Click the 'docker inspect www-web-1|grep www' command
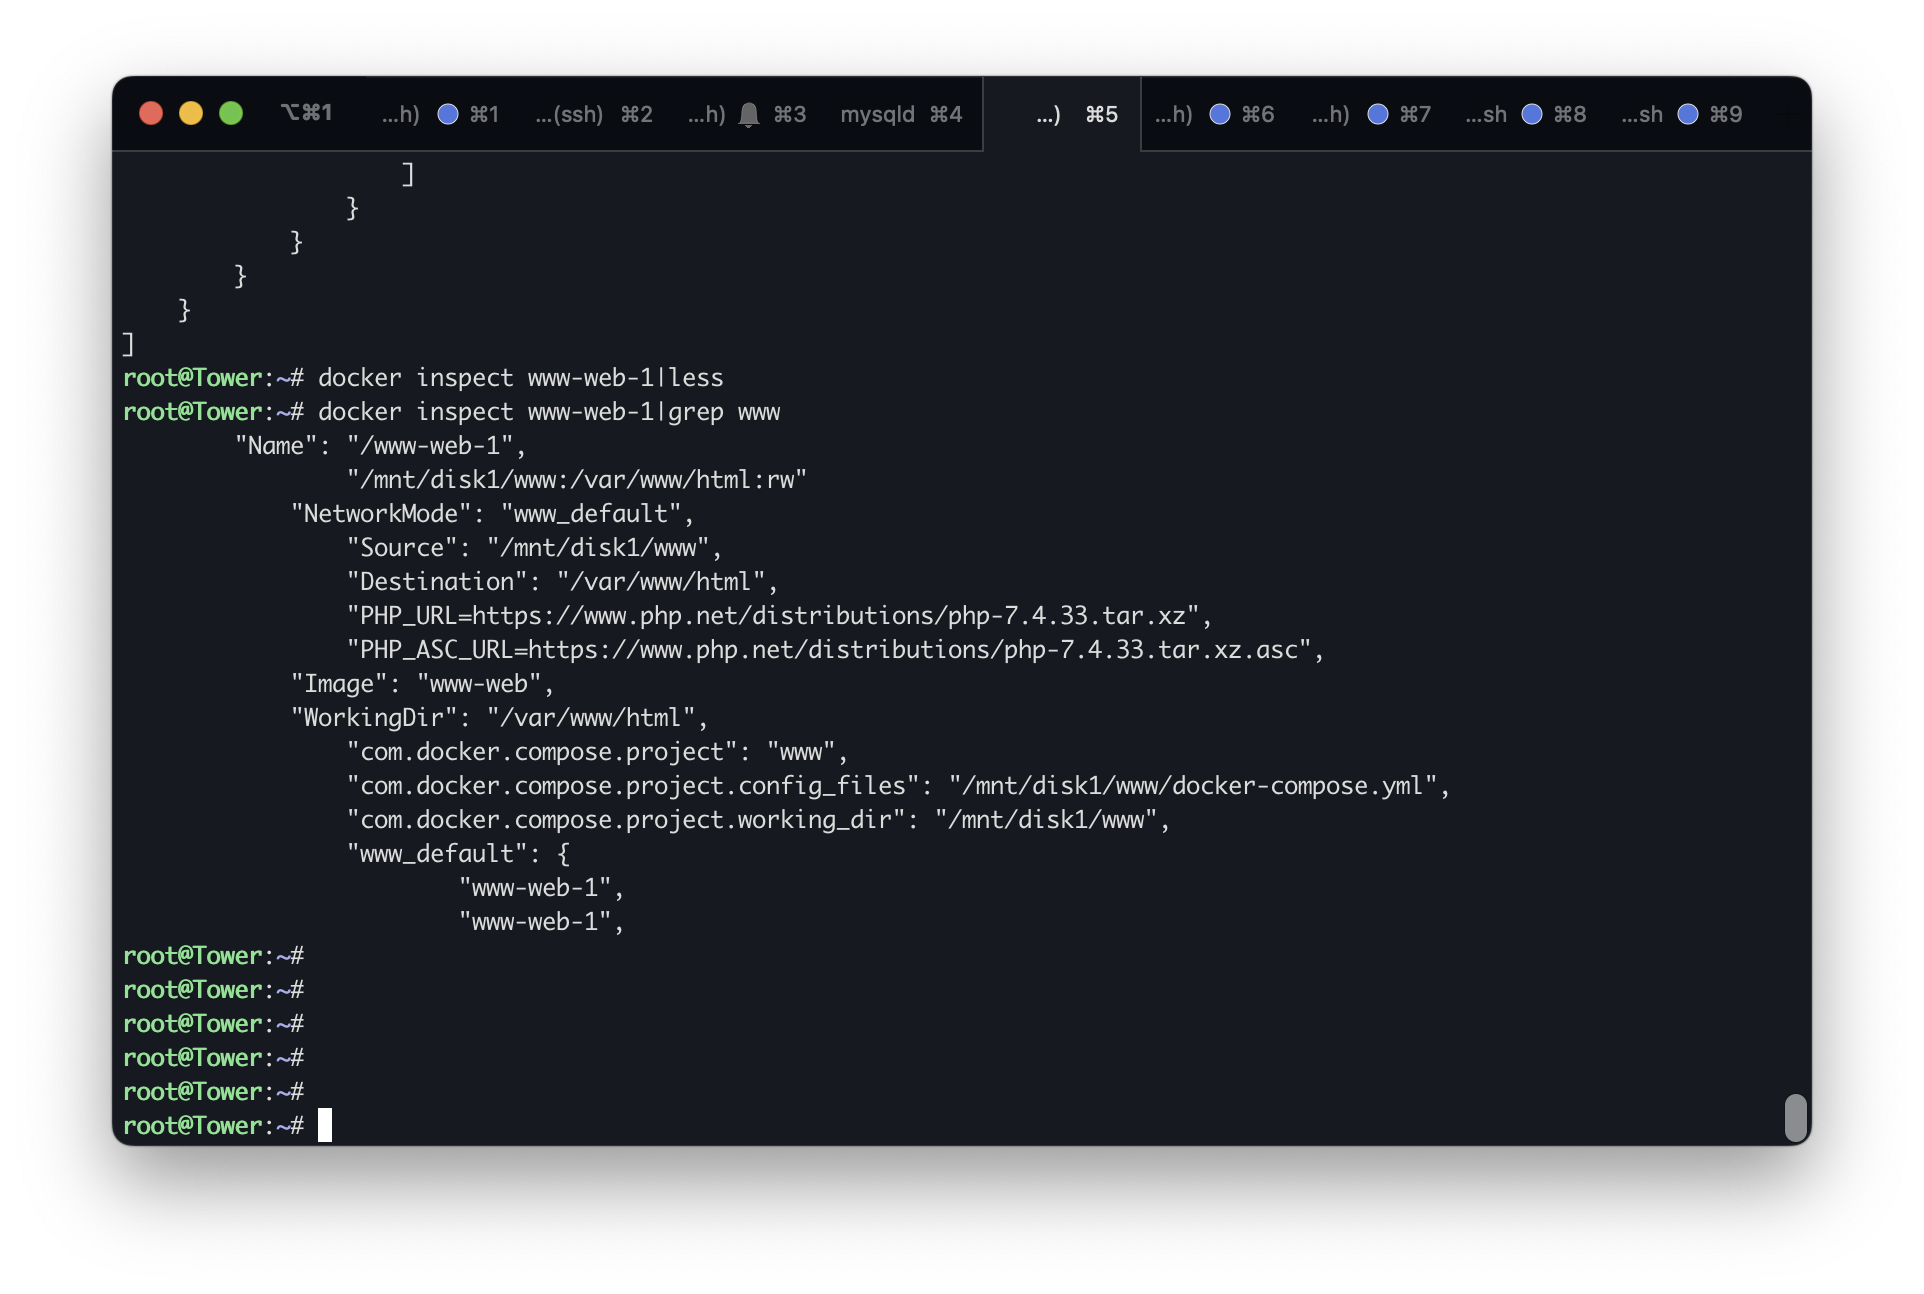Viewport: 1924px width, 1294px height. [x=549, y=412]
